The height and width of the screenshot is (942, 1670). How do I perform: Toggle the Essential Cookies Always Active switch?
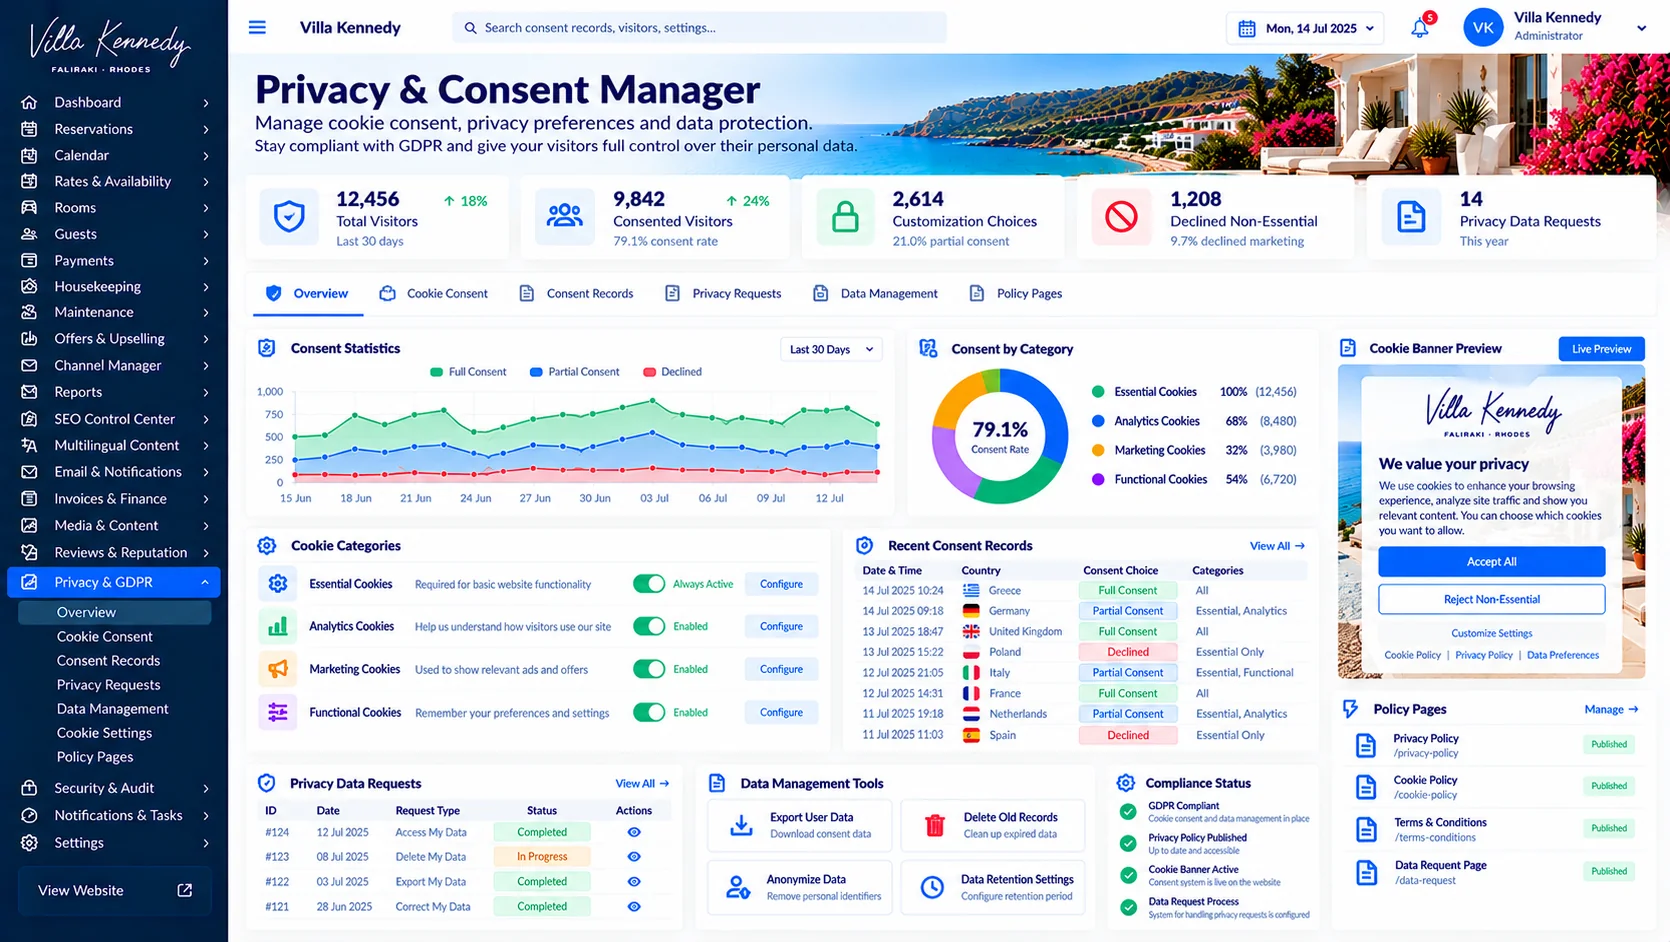click(649, 584)
